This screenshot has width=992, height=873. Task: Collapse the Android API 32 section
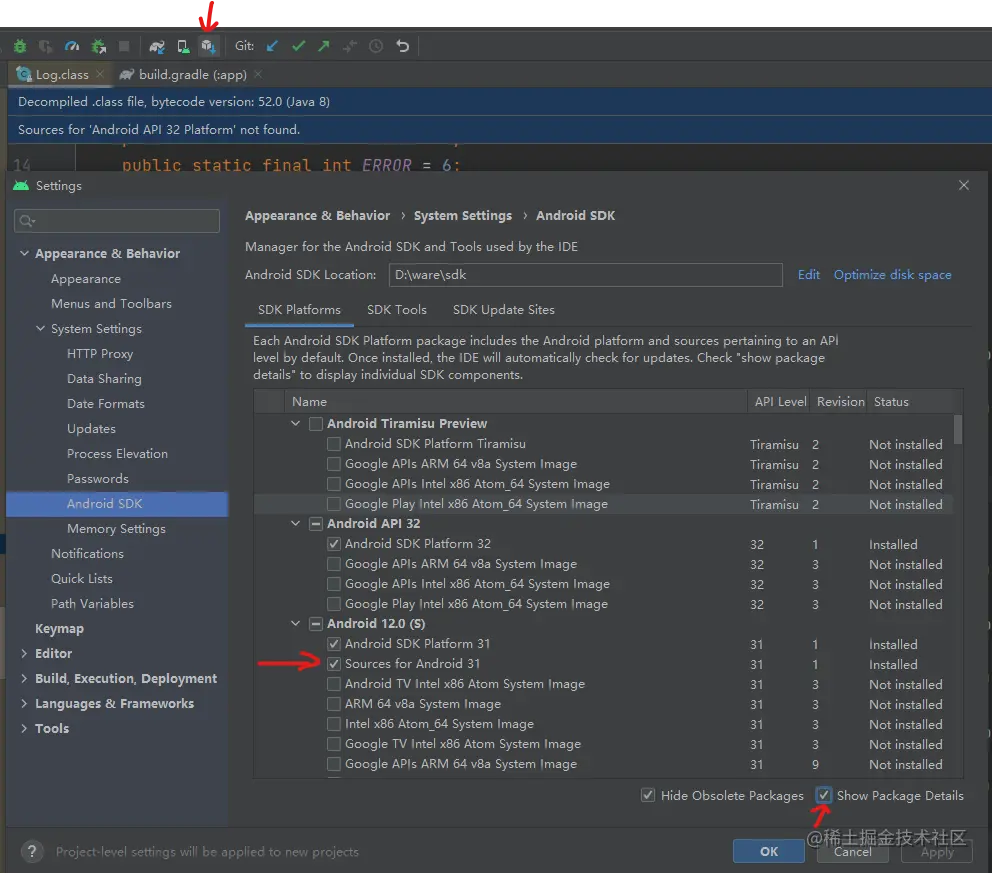[x=295, y=523]
